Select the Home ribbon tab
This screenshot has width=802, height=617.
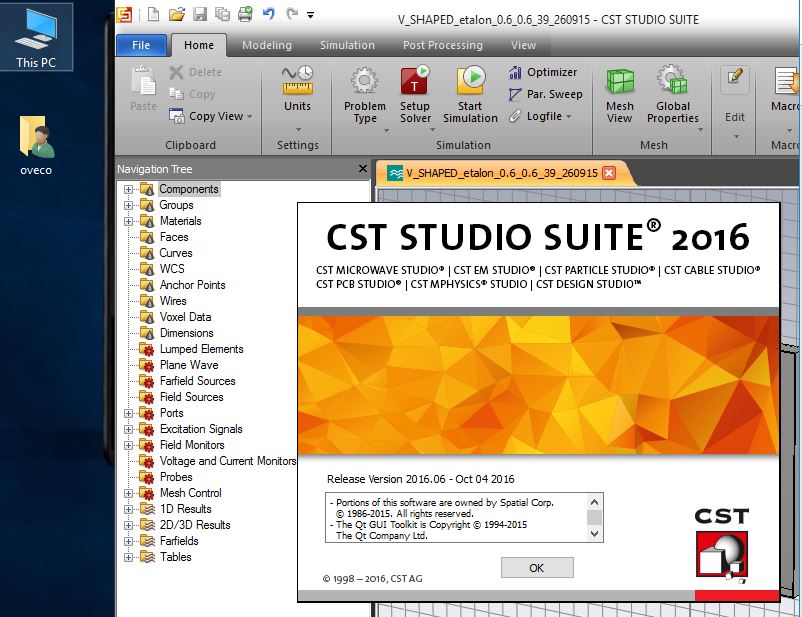[199, 45]
